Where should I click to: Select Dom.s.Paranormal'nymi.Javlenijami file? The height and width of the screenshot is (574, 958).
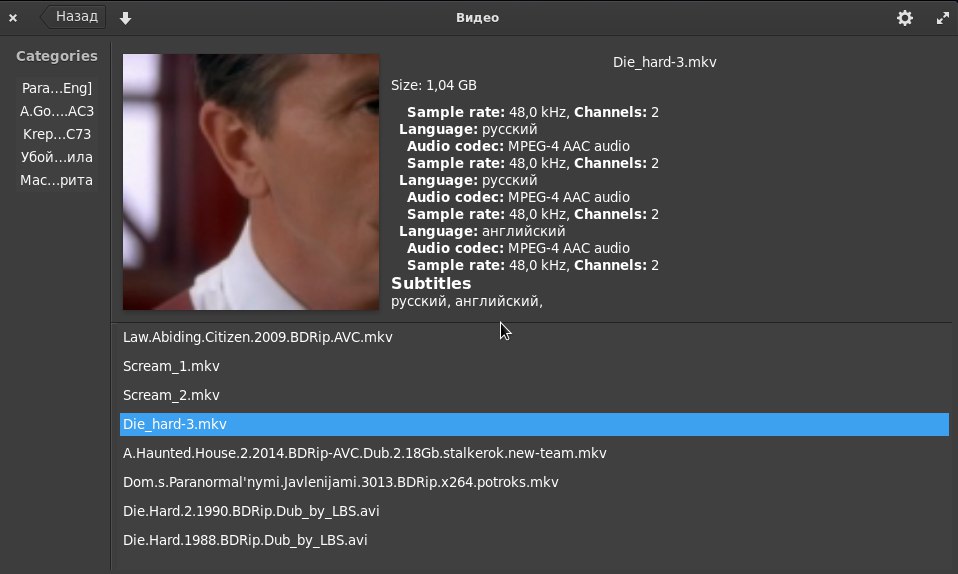coord(534,482)
